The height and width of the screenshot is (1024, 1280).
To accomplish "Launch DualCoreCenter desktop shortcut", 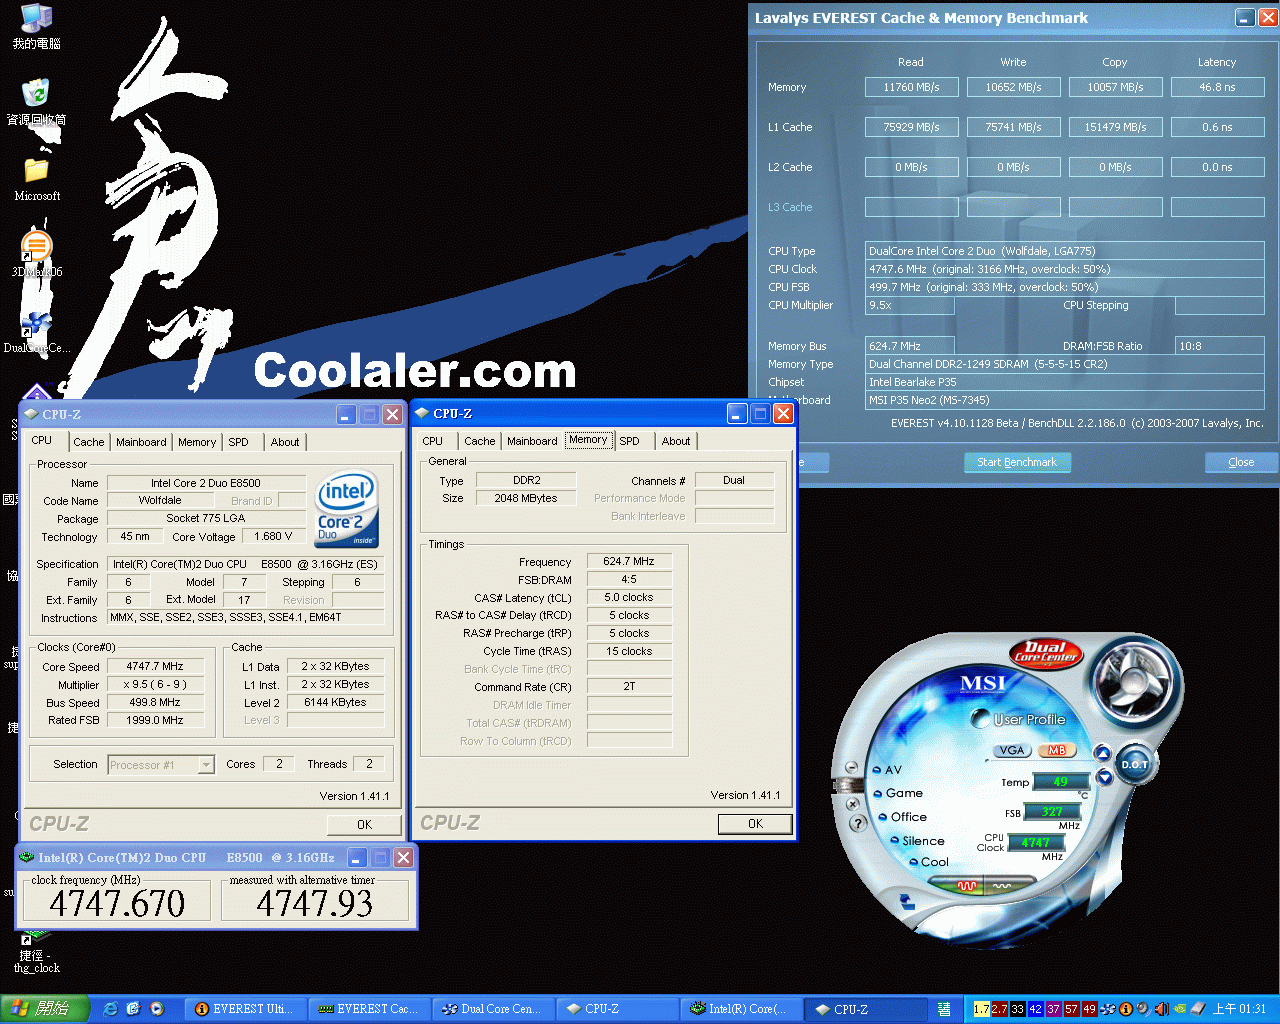I will click(37, 330).
